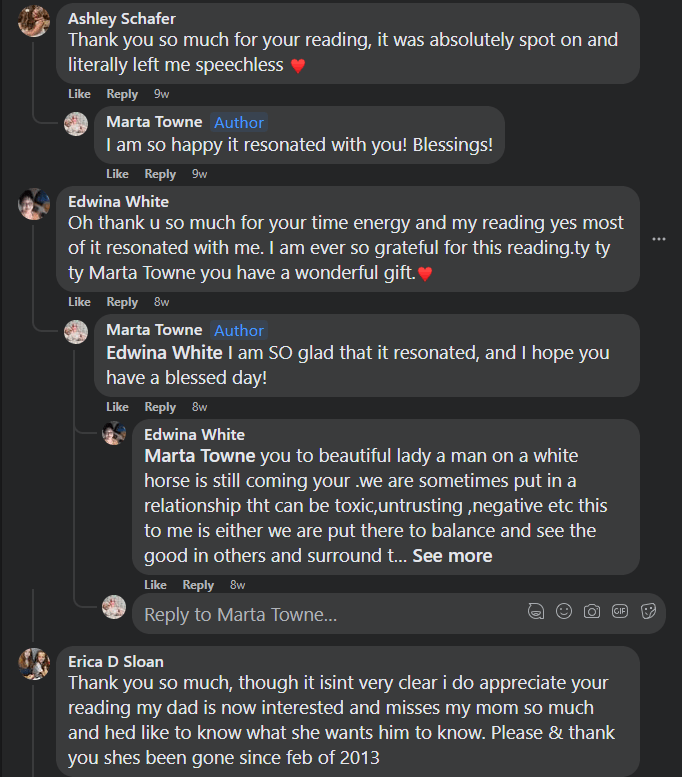Screen dimensions: 682x777
Task: Like Edwina White's nested reply
Action: pos(155,585)
